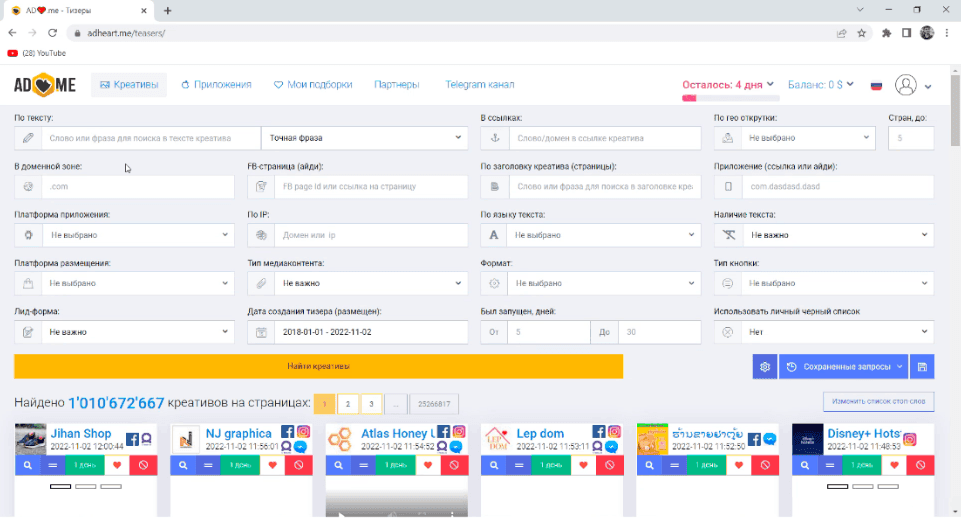Click the settings gear button beside Сохраненные запросы
Image resolution: width=968 pixels, height=520 pixels.
coord(764,367)
